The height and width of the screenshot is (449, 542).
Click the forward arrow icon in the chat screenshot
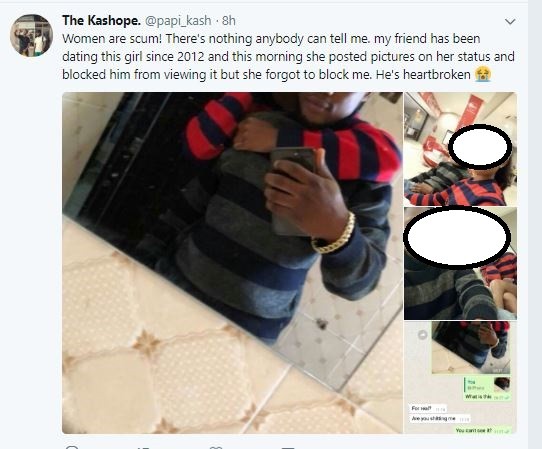tap(422, 334)
